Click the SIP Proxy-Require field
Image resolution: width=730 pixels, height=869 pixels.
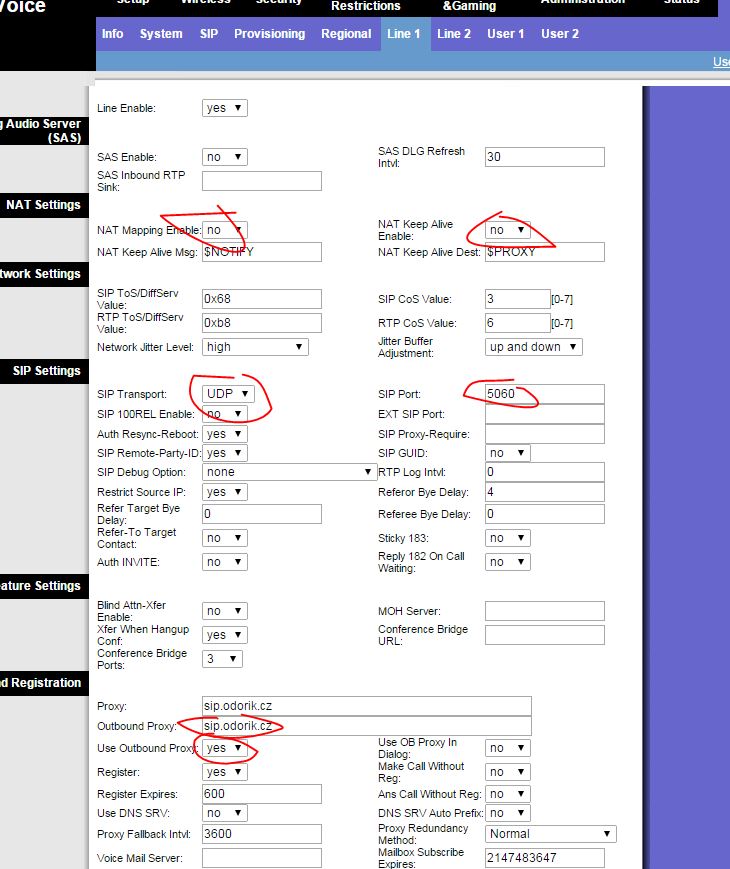(545, 434)
